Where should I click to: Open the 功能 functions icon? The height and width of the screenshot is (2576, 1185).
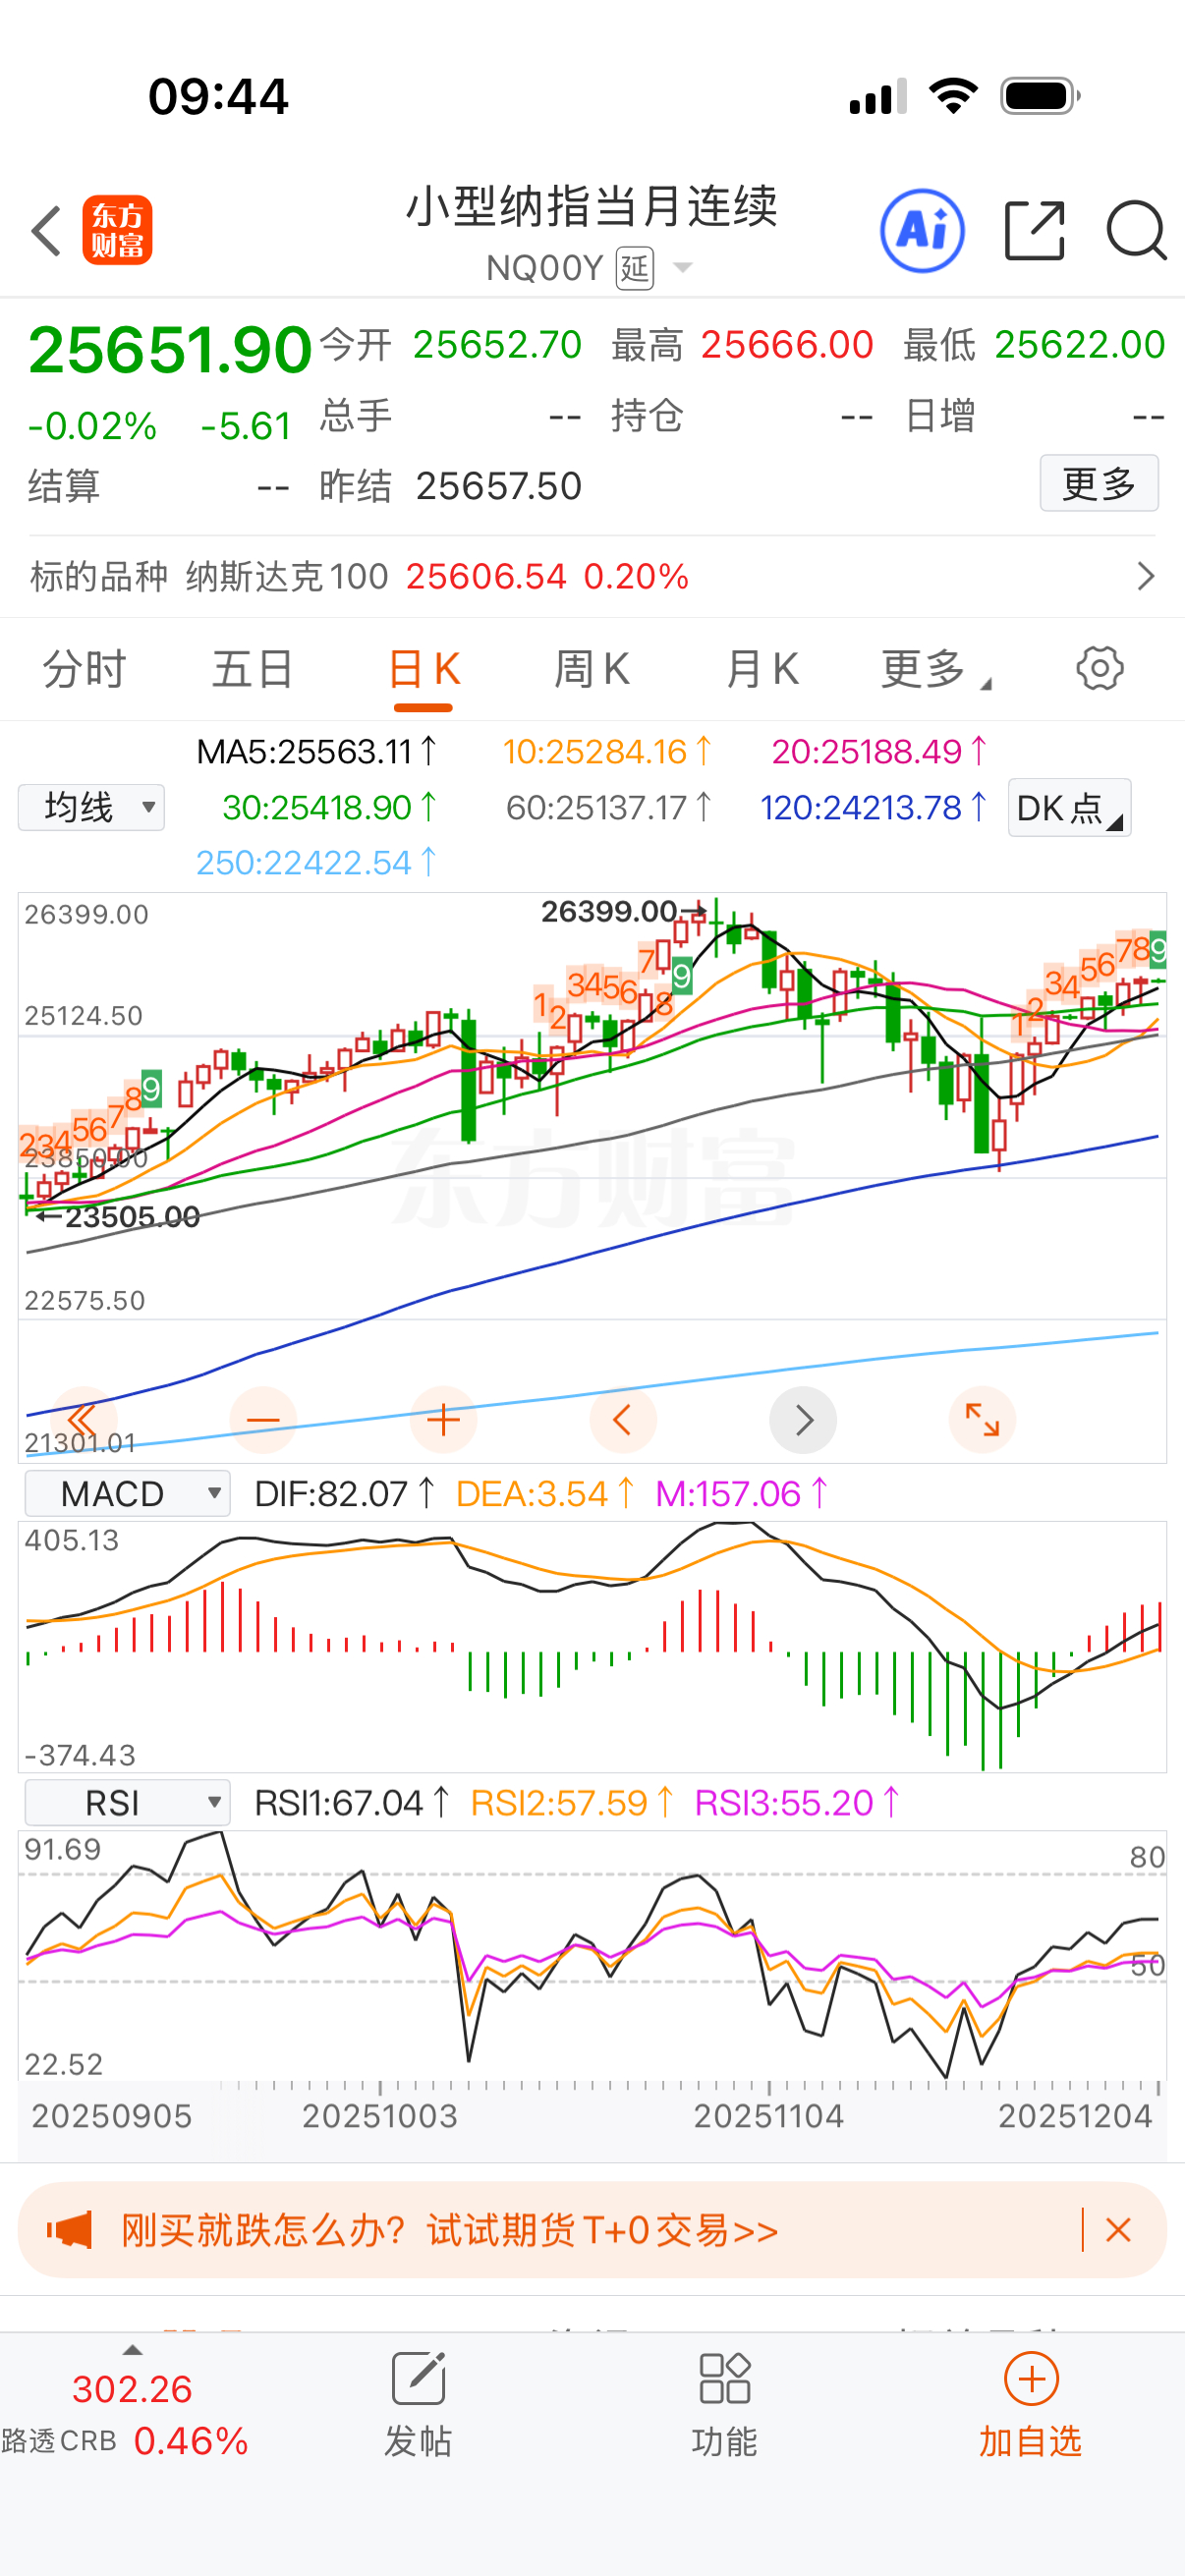(724, 2405)
